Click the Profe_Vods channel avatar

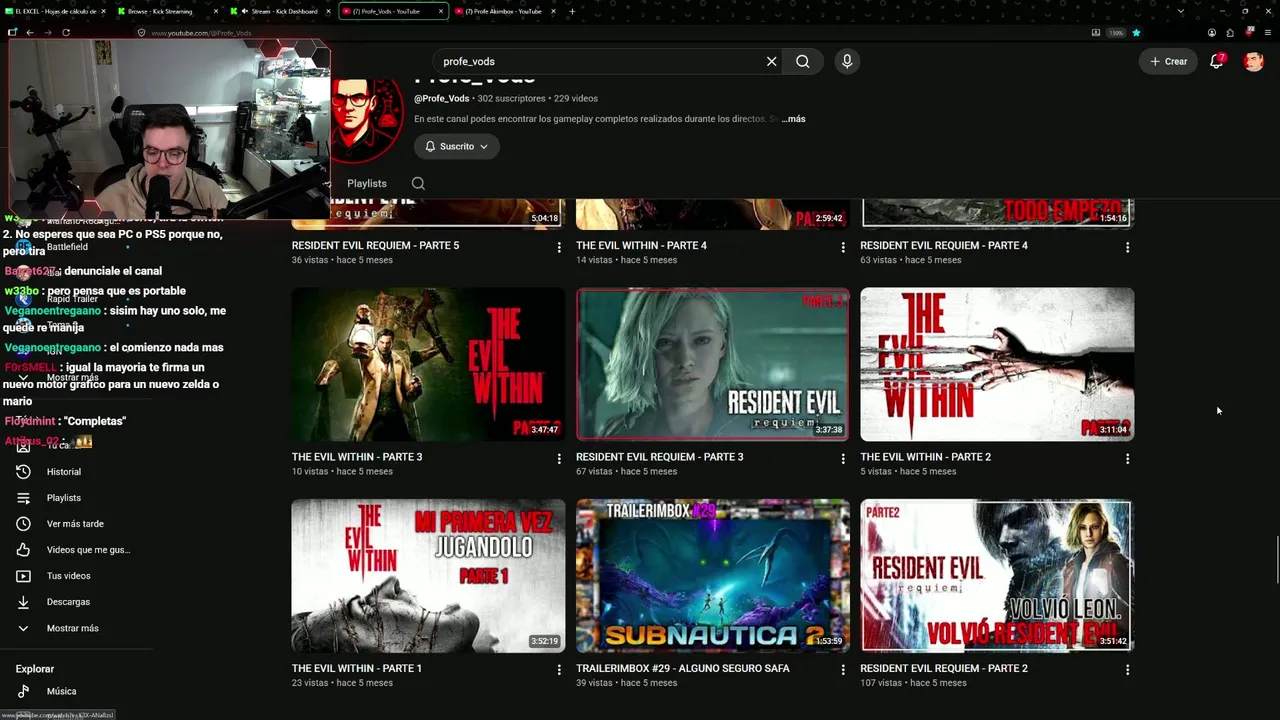pos(366,120)
